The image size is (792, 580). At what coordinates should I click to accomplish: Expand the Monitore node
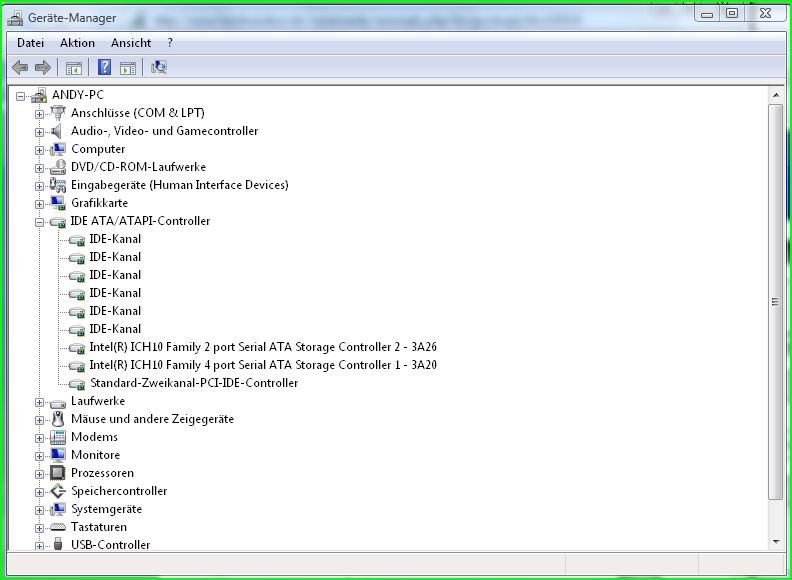click(39, 456)
